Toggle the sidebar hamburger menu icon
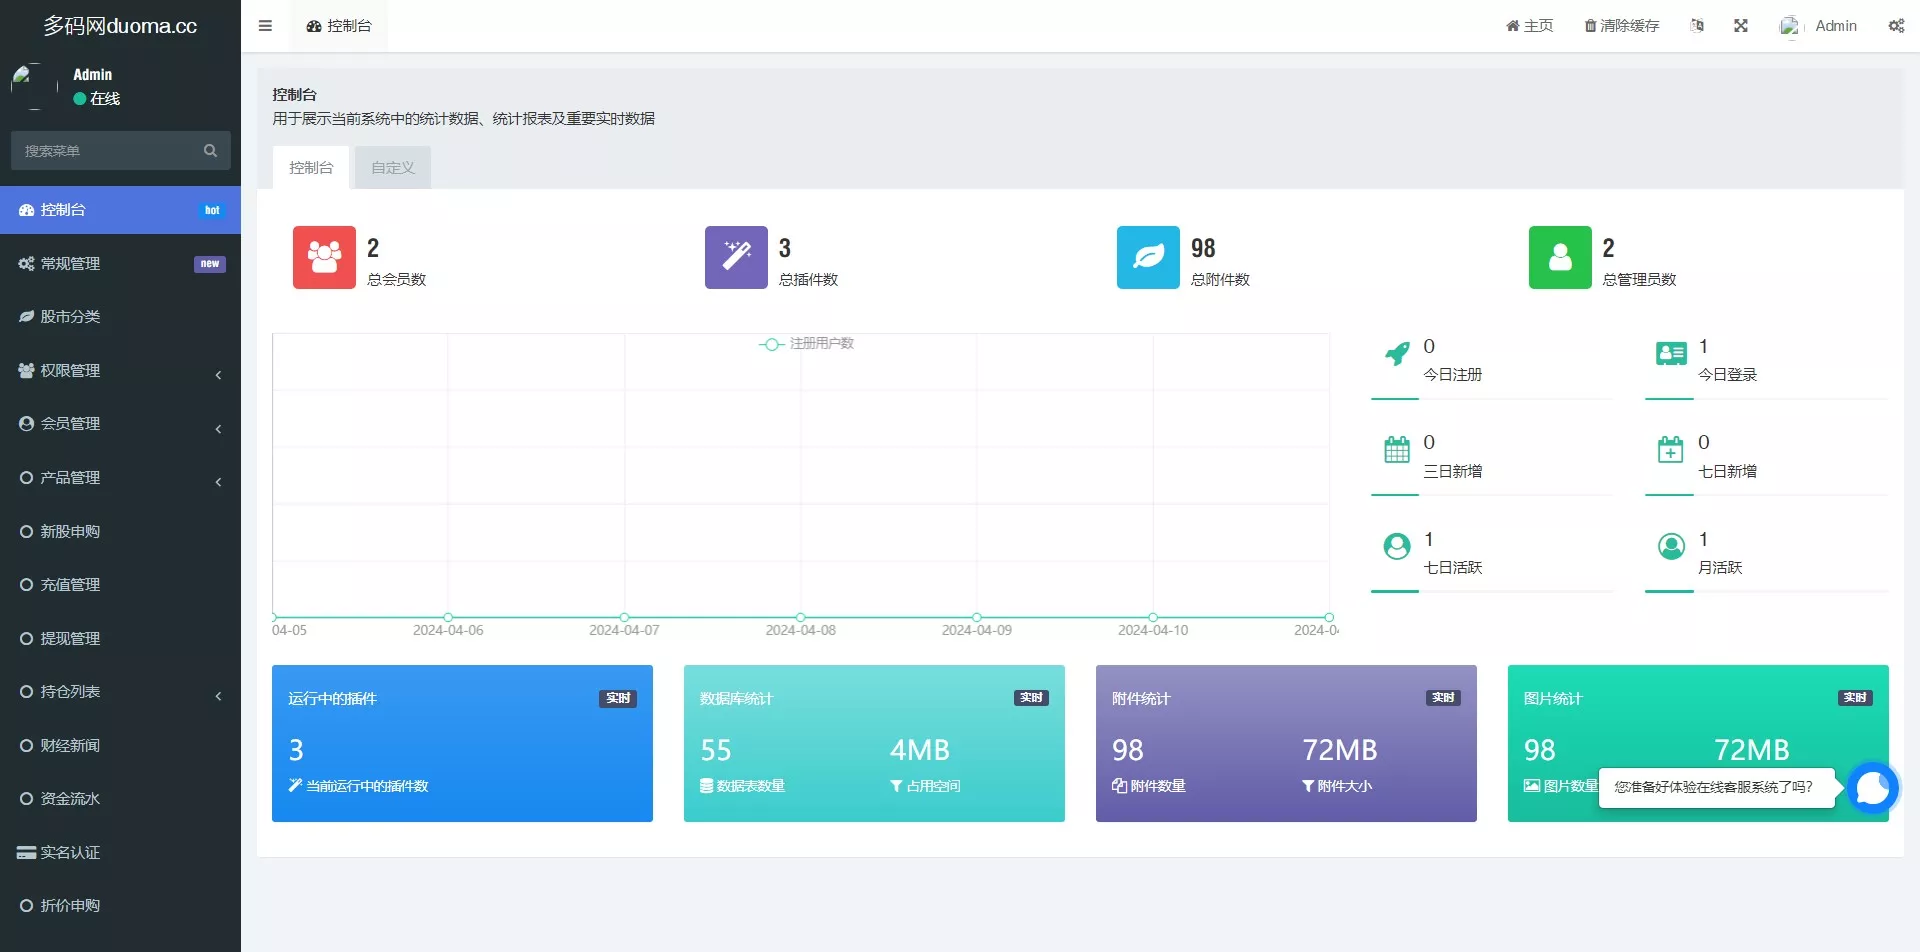 pos(265,26)
